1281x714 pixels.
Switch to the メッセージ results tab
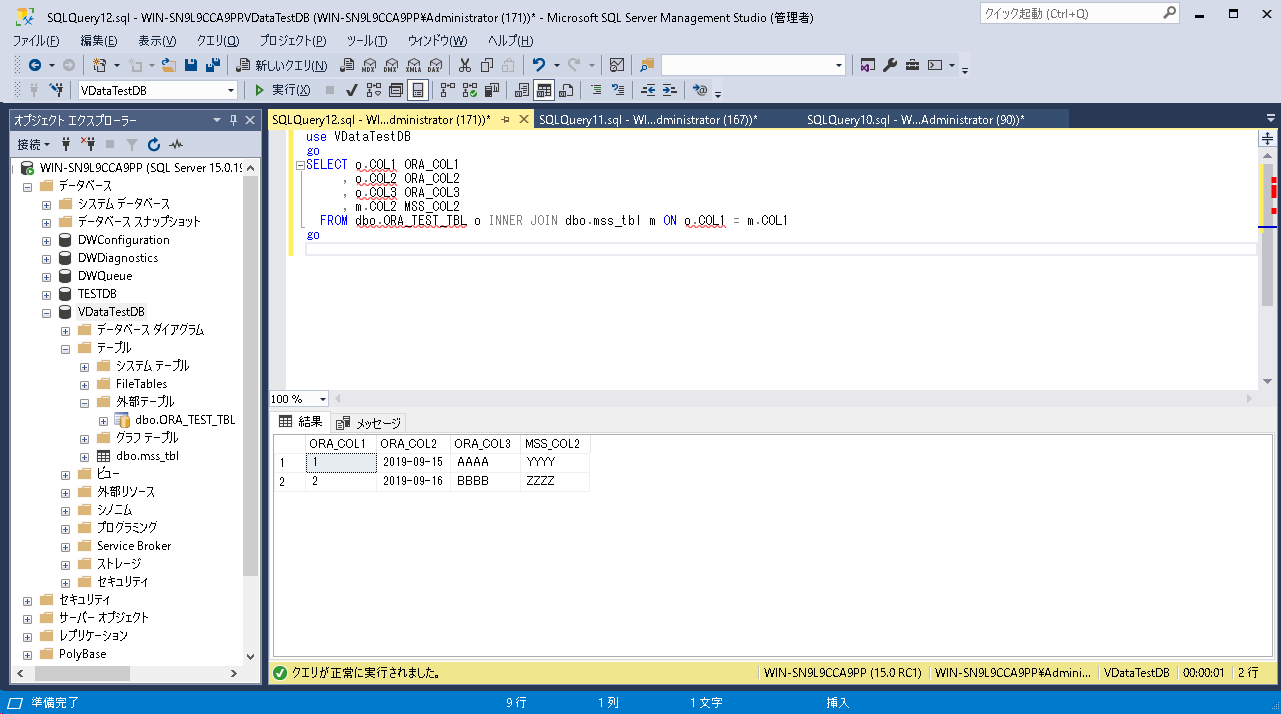[369, 423]
